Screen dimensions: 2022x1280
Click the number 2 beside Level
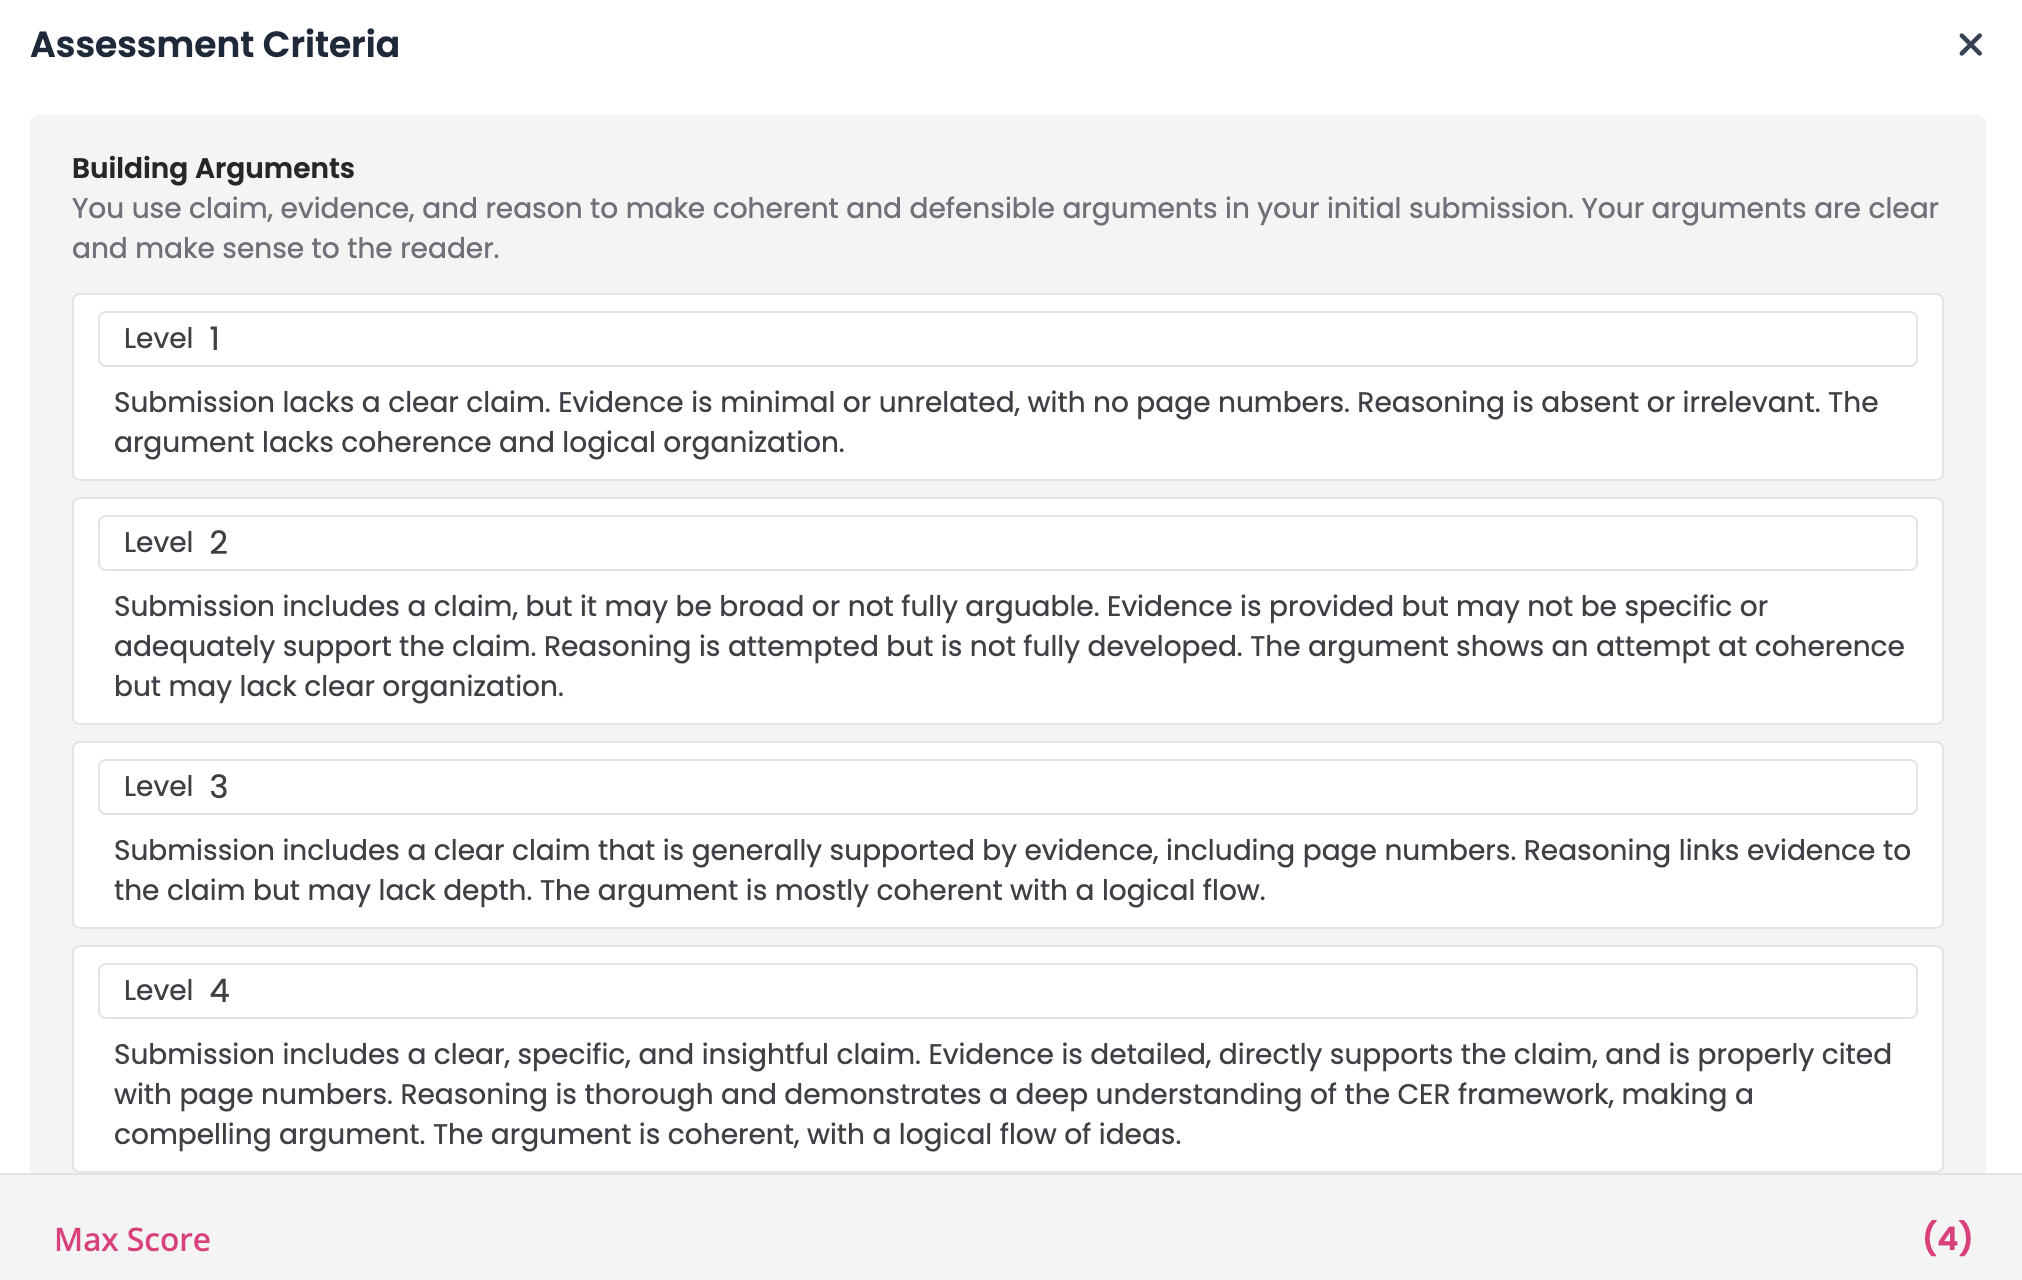point(218,543)
